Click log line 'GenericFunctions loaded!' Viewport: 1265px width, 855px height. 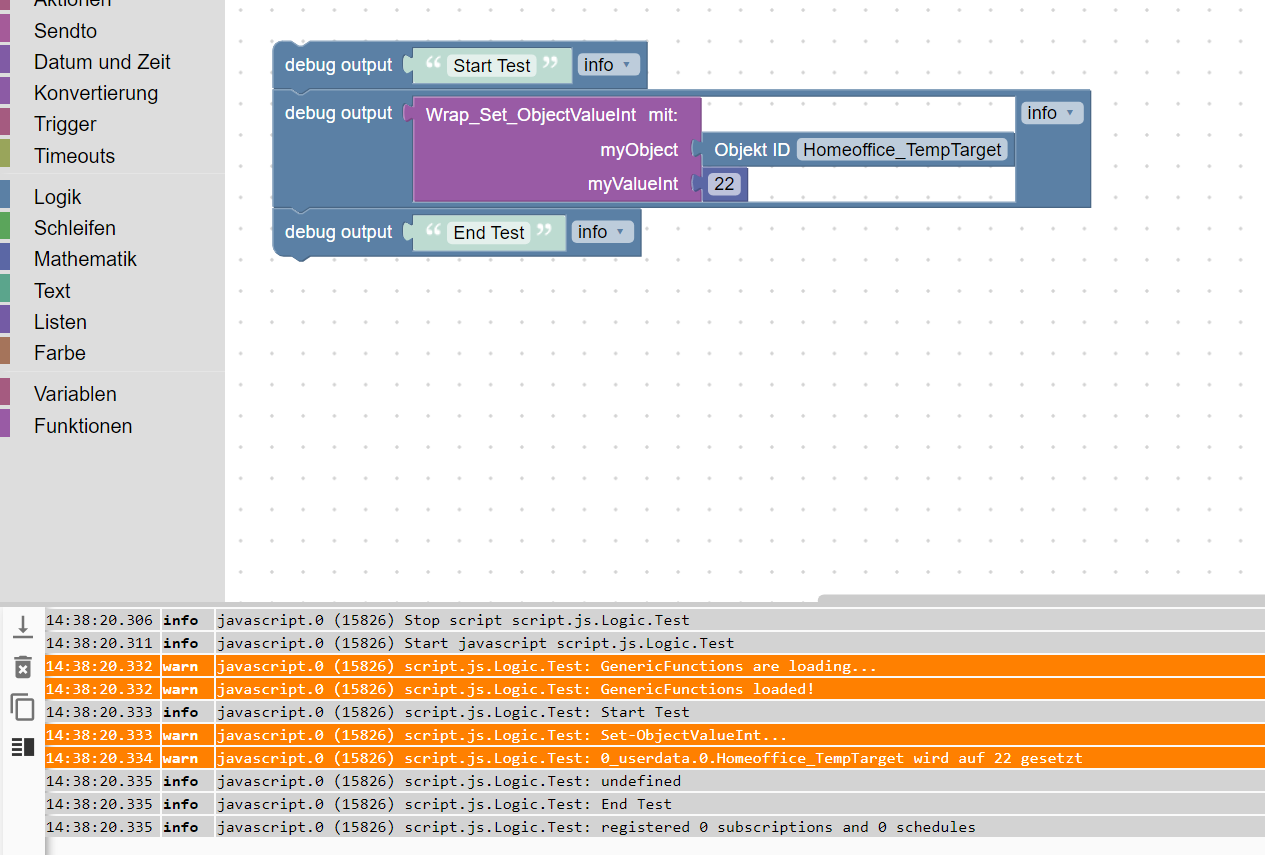click(655, 689)
